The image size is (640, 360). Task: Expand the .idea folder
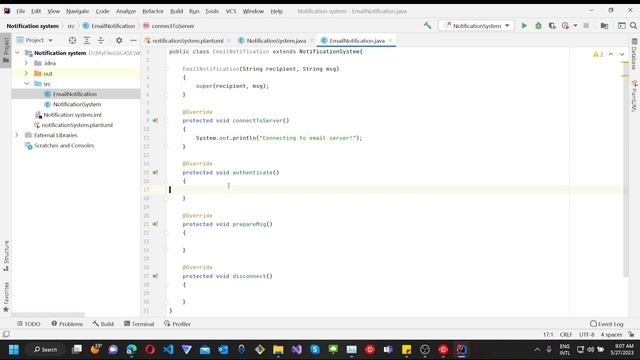pos(27,63)
